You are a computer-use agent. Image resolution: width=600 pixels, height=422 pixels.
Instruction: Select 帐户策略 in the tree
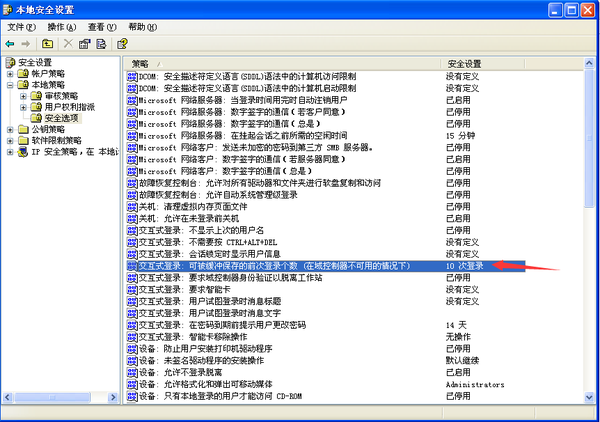pos(48,73)
